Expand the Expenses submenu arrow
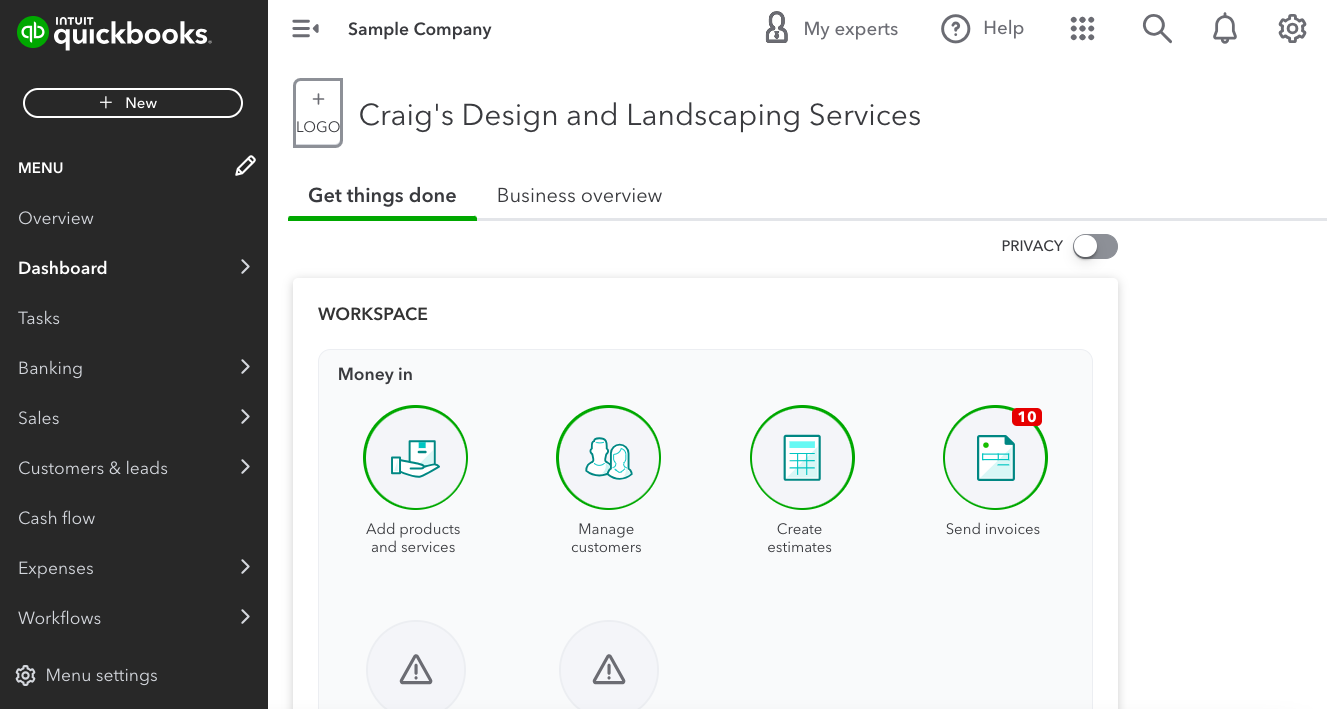The width and height of the screenshot is (1327, 709). [x=245, y=567]
